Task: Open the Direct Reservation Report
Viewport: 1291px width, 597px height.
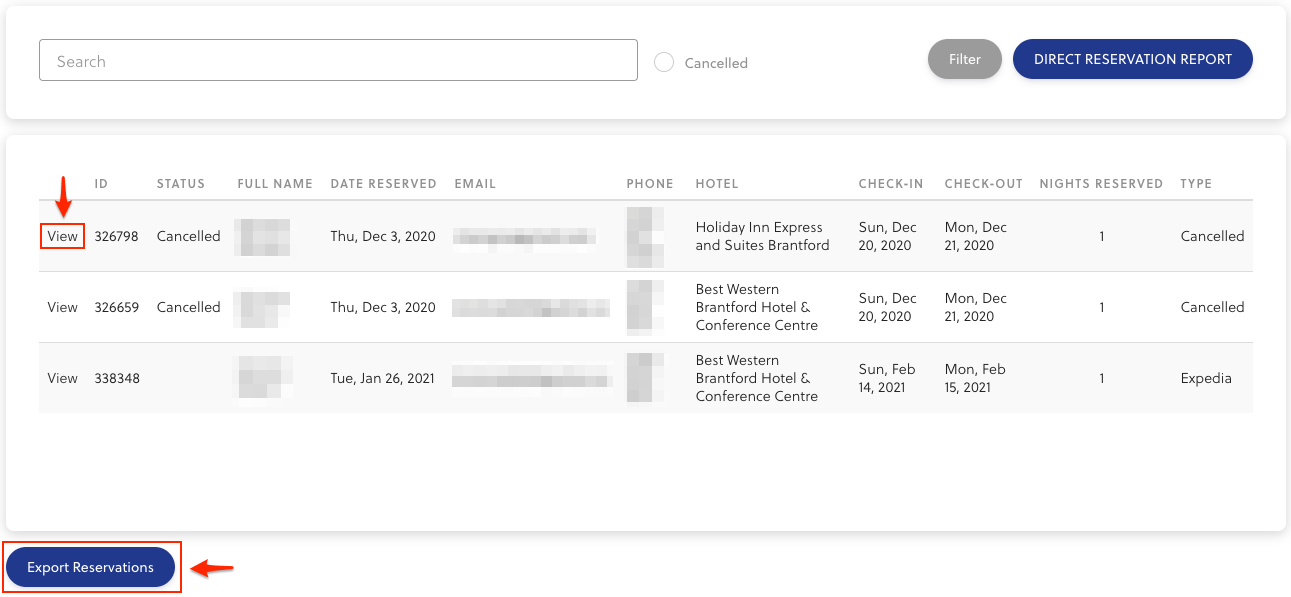Action: (1132, 60)
